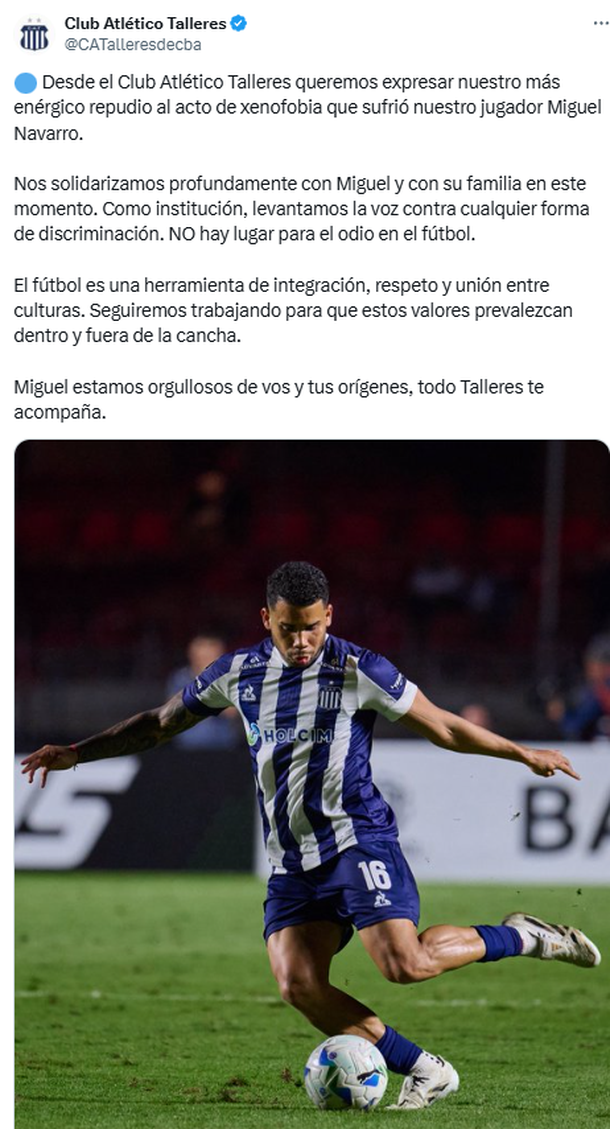Click the HOLCIM sponsor logo on jersey

pyautogui.click(x=290, y=734)
